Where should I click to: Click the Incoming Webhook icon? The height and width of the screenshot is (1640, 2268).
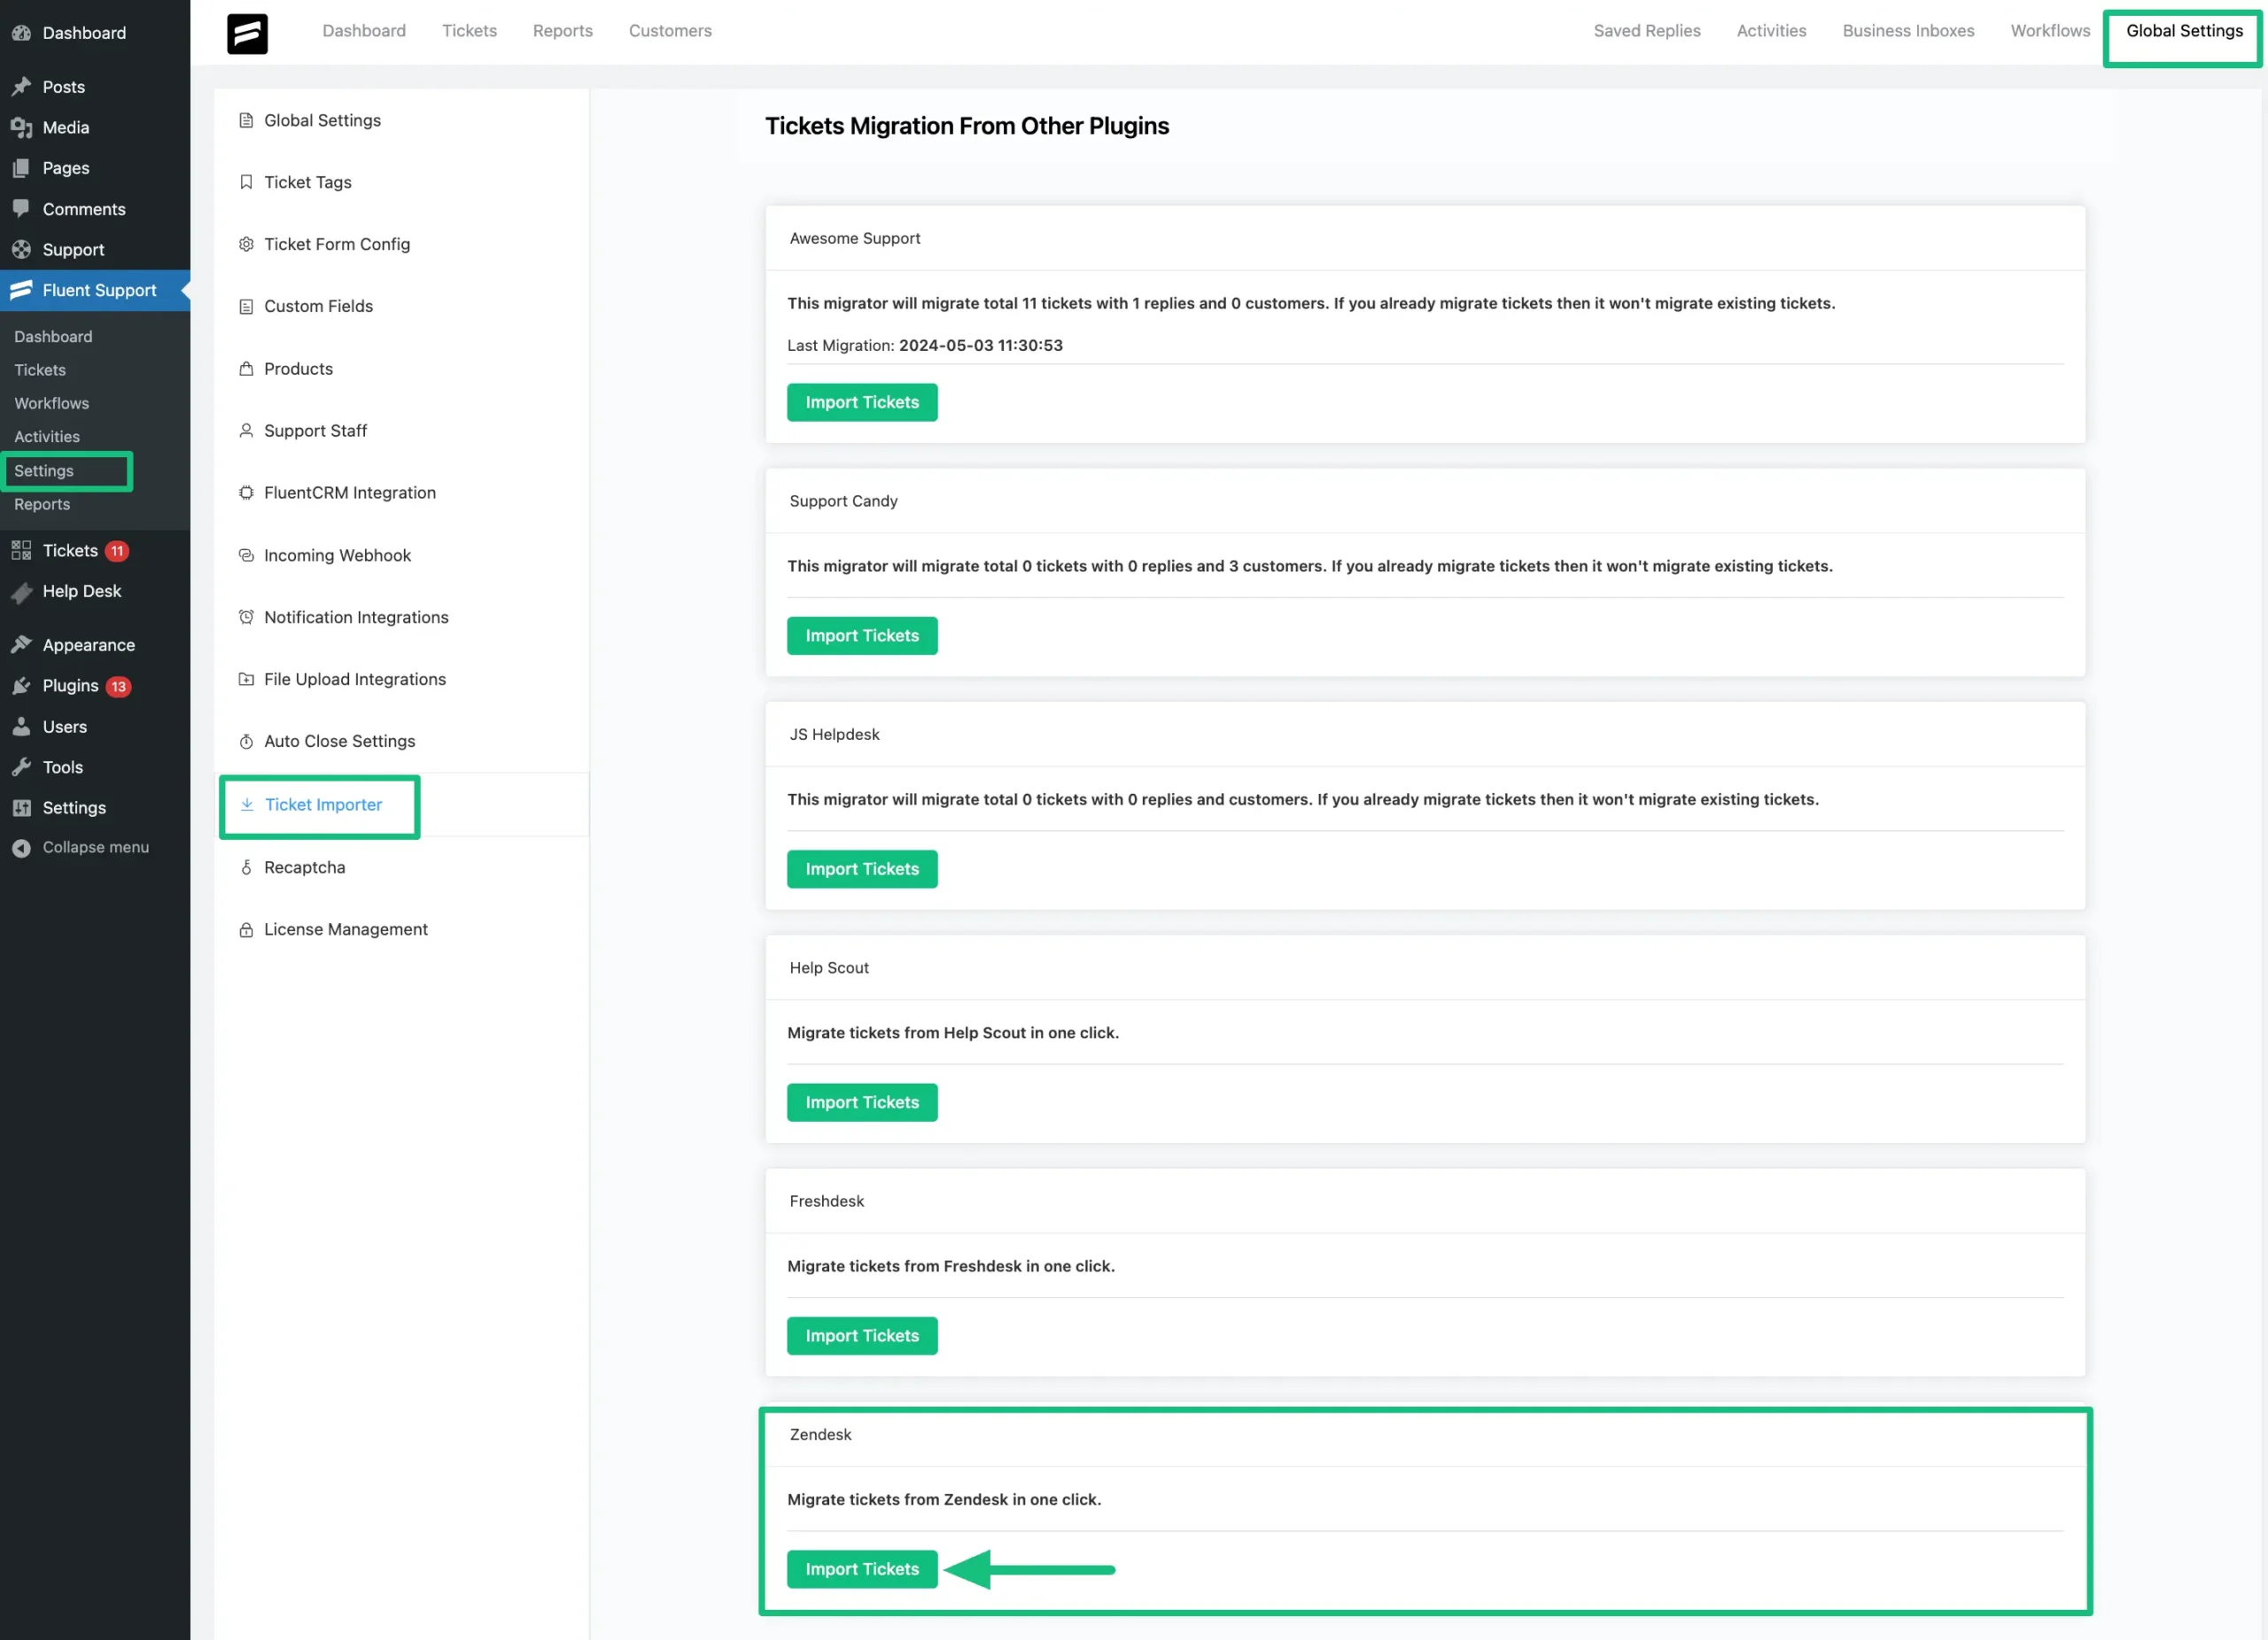(x=246, y=555)
